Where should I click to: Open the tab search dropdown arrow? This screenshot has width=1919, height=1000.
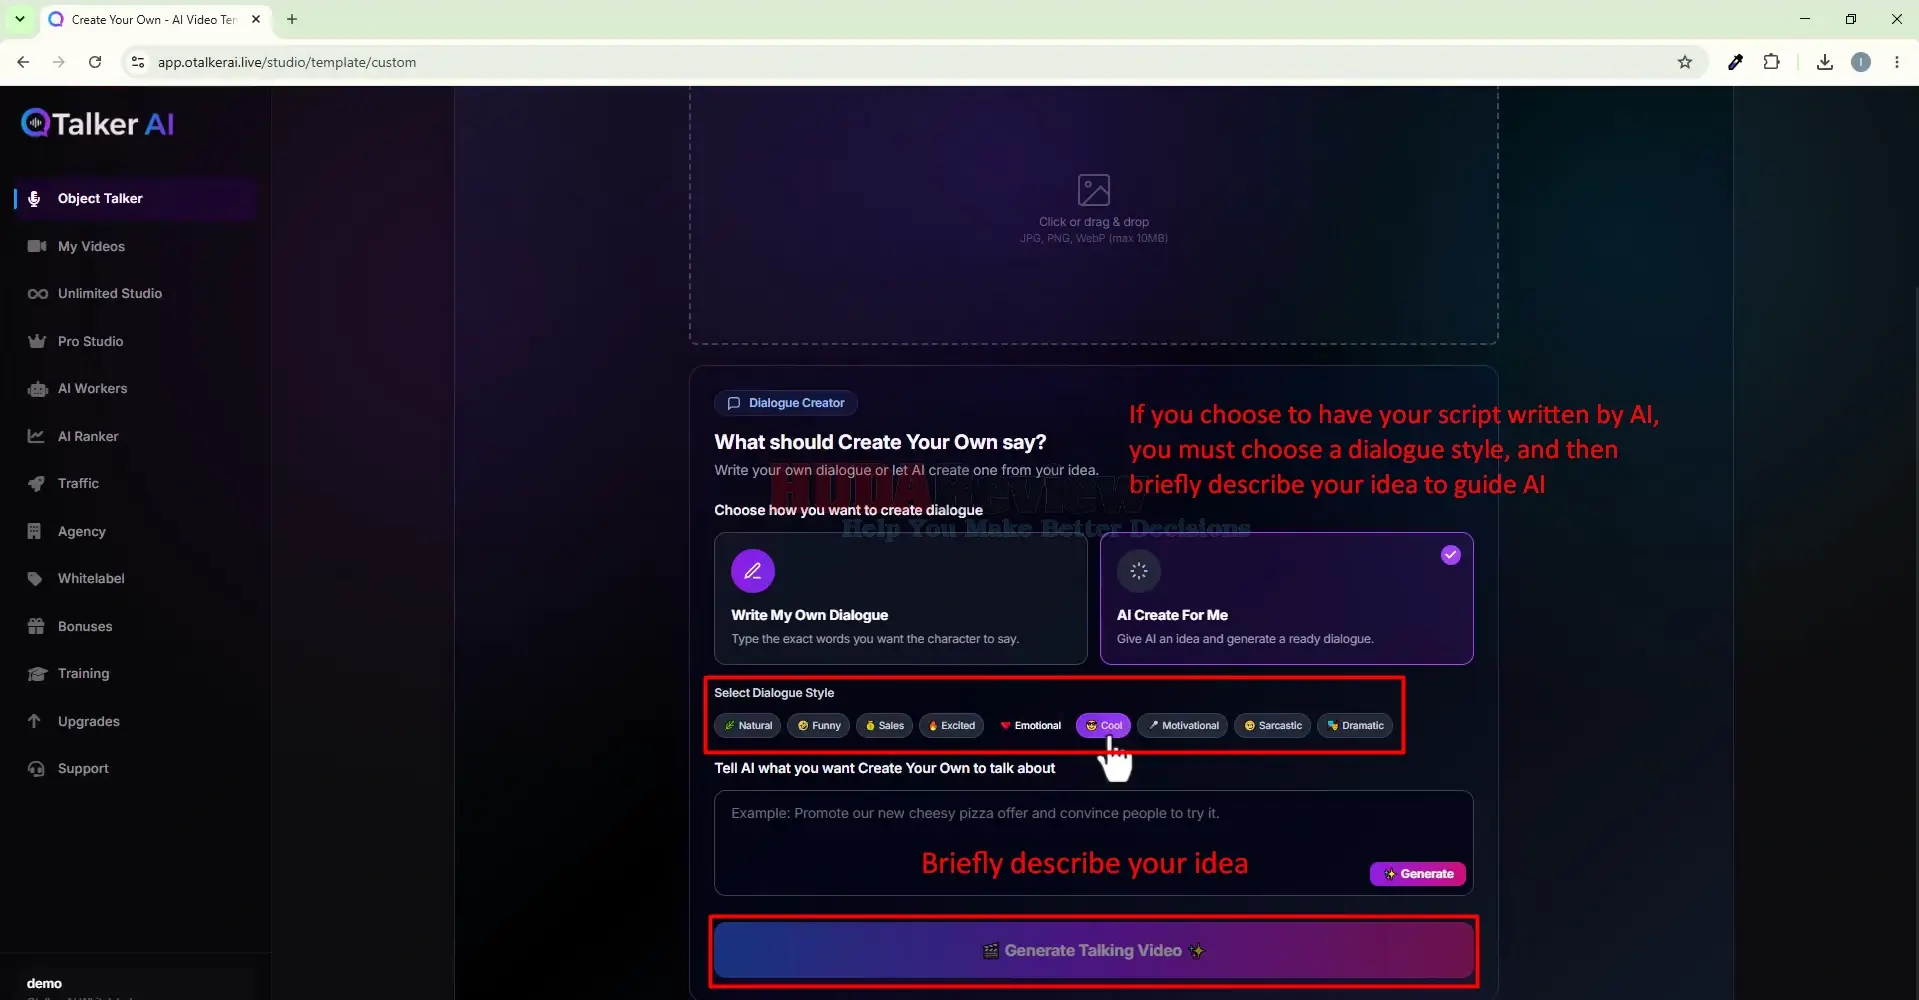[19, 19]
